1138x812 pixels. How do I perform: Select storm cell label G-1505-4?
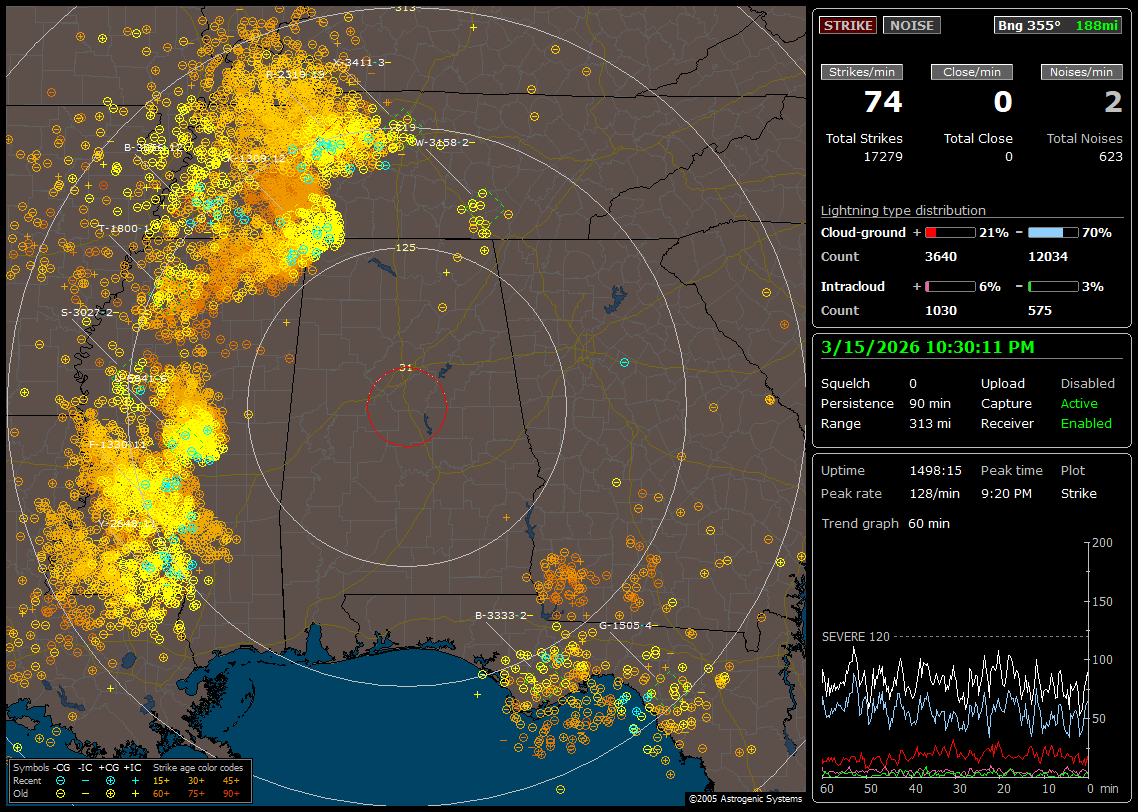626,625
